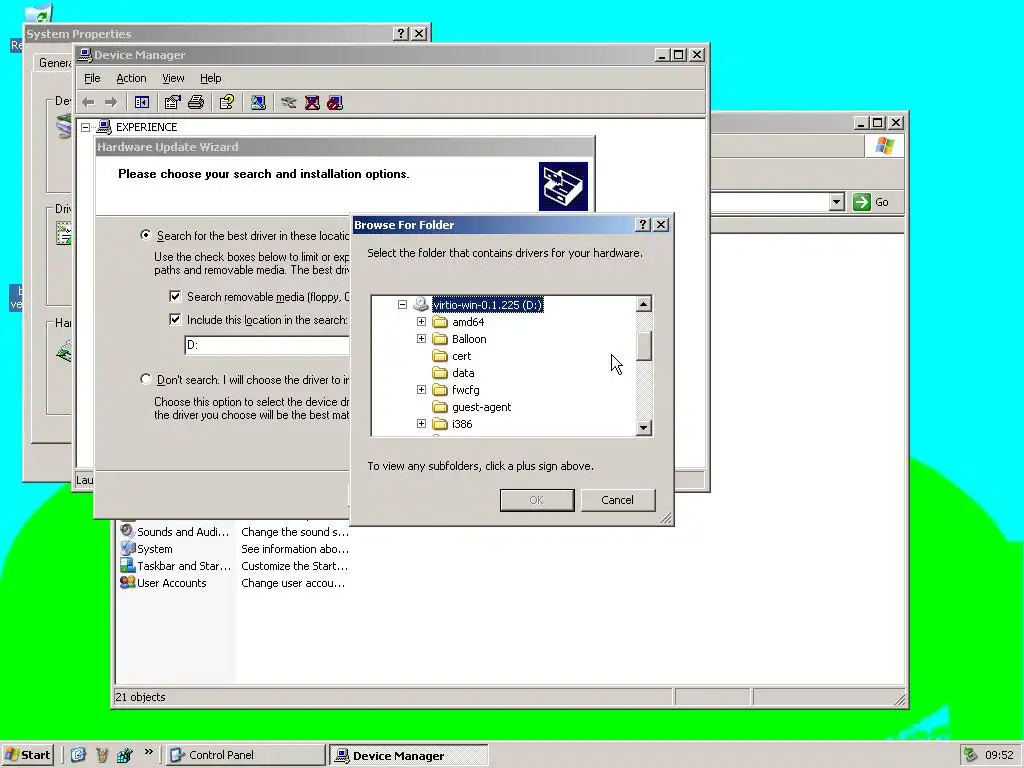Click Scan for hardware changes icon
The image size is (1024, 768).
258,103
